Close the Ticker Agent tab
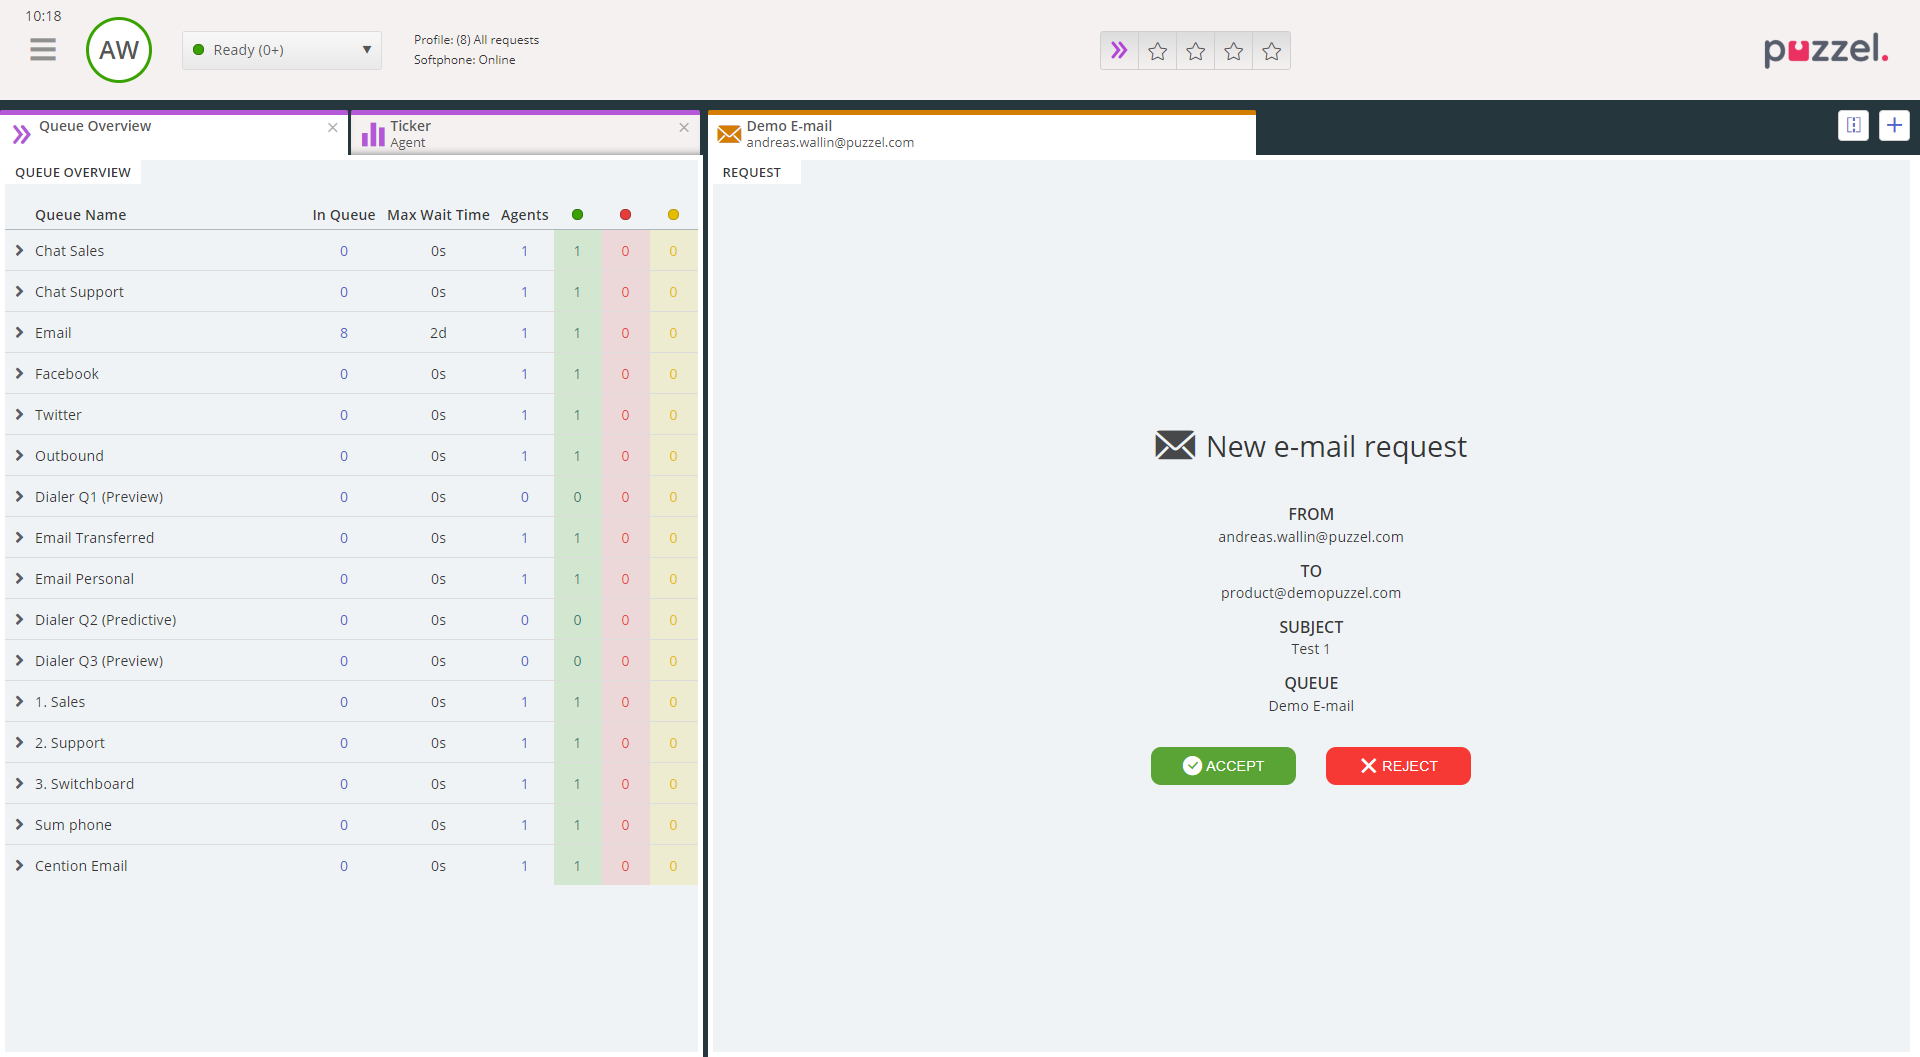The height and width of the screenshot is (1057, 1920). [684, 127]
